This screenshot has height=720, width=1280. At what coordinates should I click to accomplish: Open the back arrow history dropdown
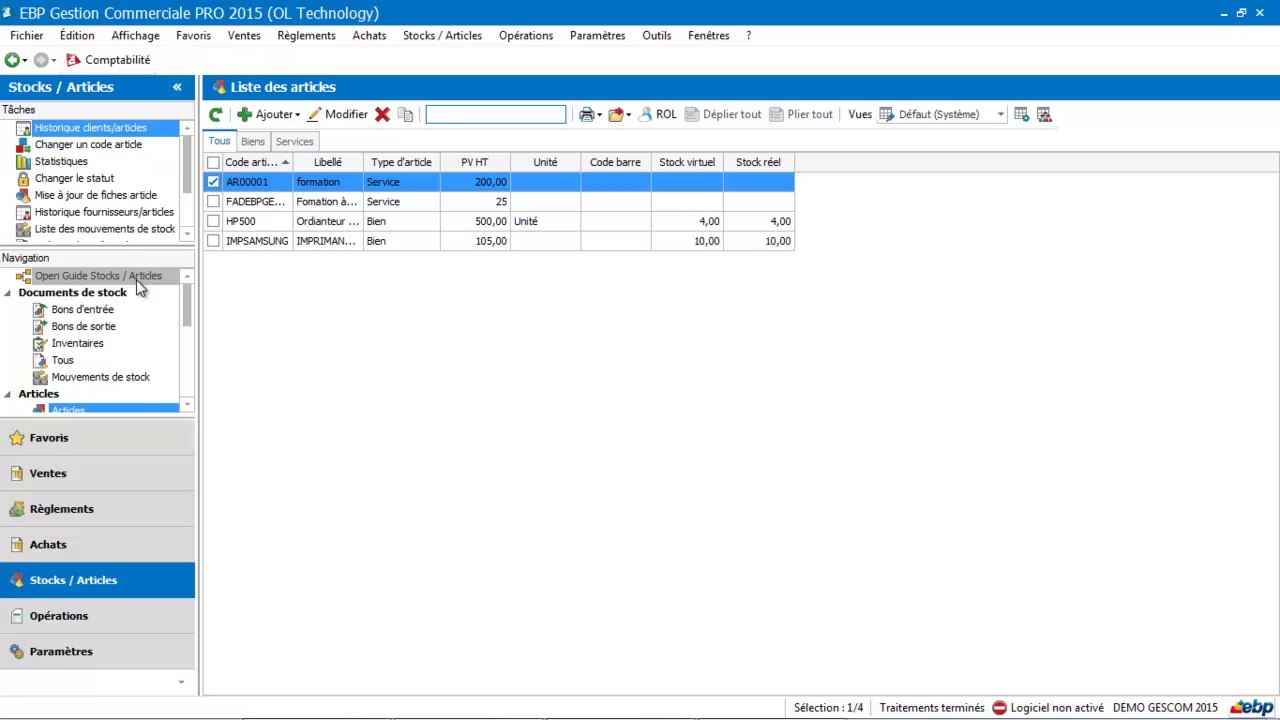point(25,61)
